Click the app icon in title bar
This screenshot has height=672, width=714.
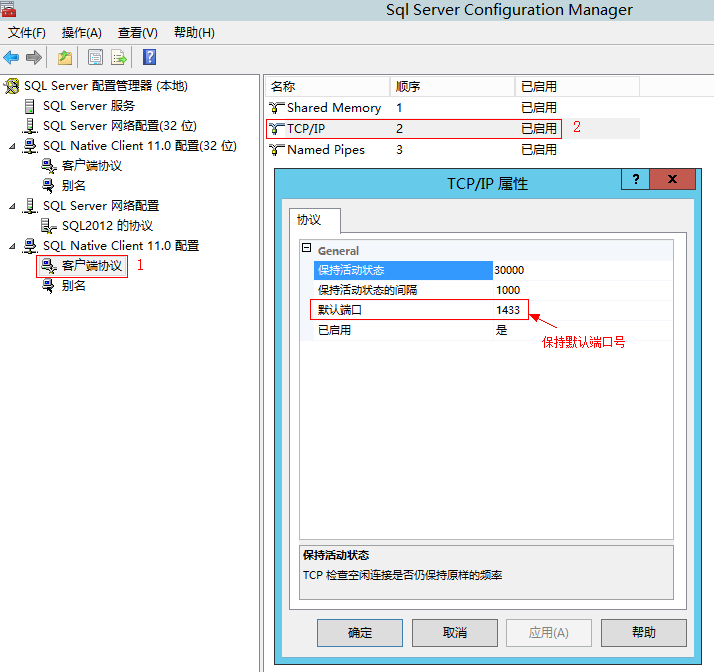click(8, 9)
